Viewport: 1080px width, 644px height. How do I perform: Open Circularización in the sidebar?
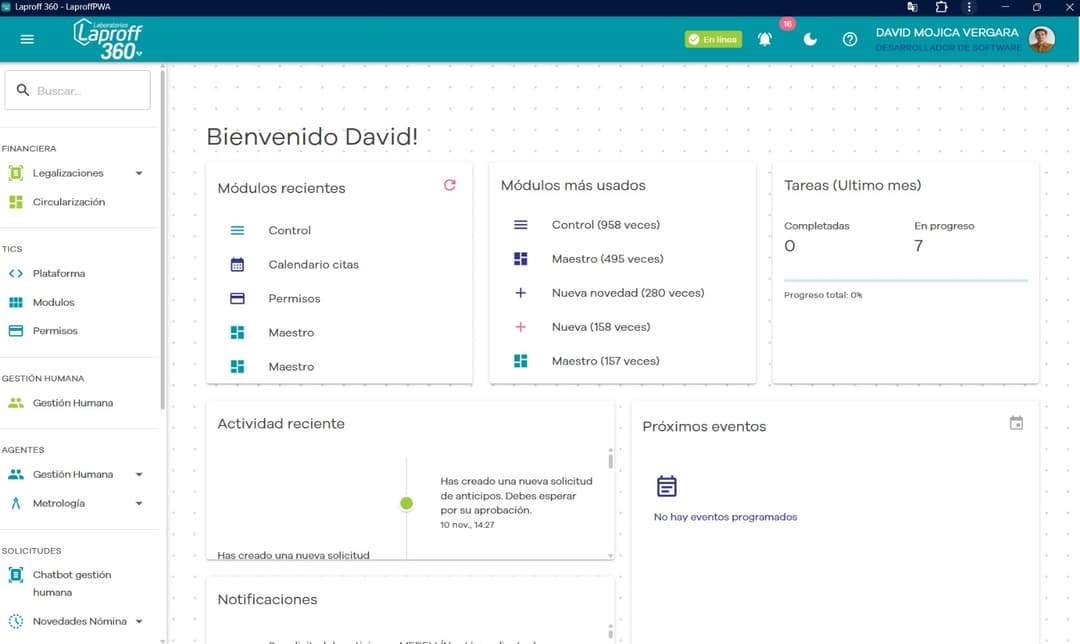68,202
